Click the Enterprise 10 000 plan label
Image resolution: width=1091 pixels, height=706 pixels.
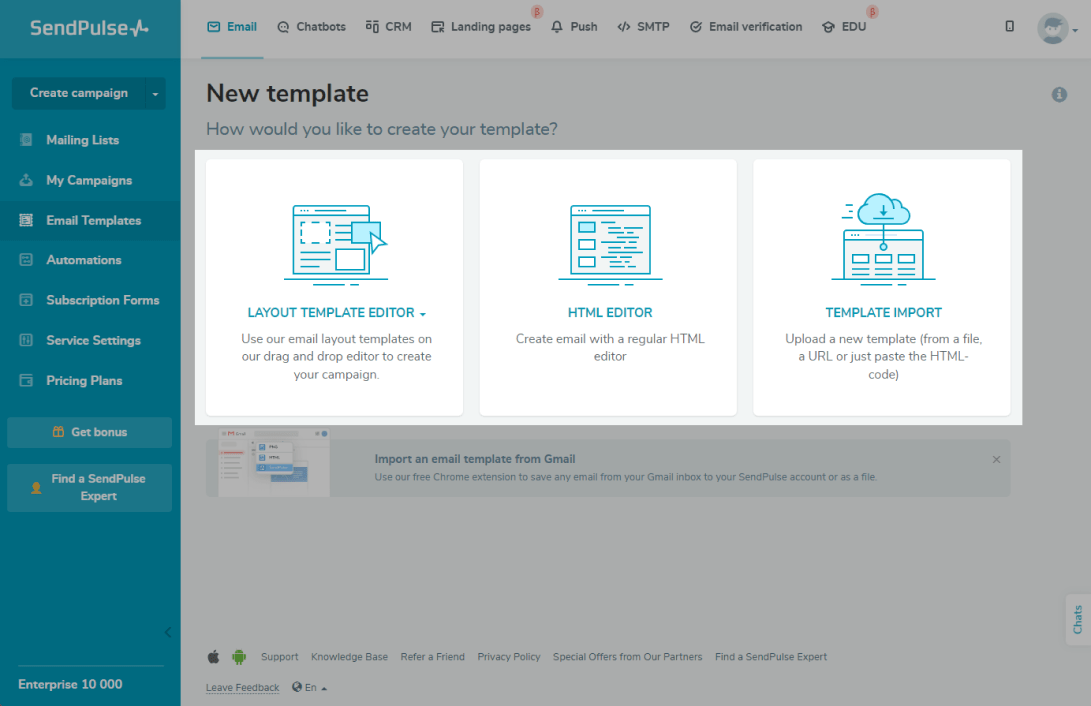70,684
